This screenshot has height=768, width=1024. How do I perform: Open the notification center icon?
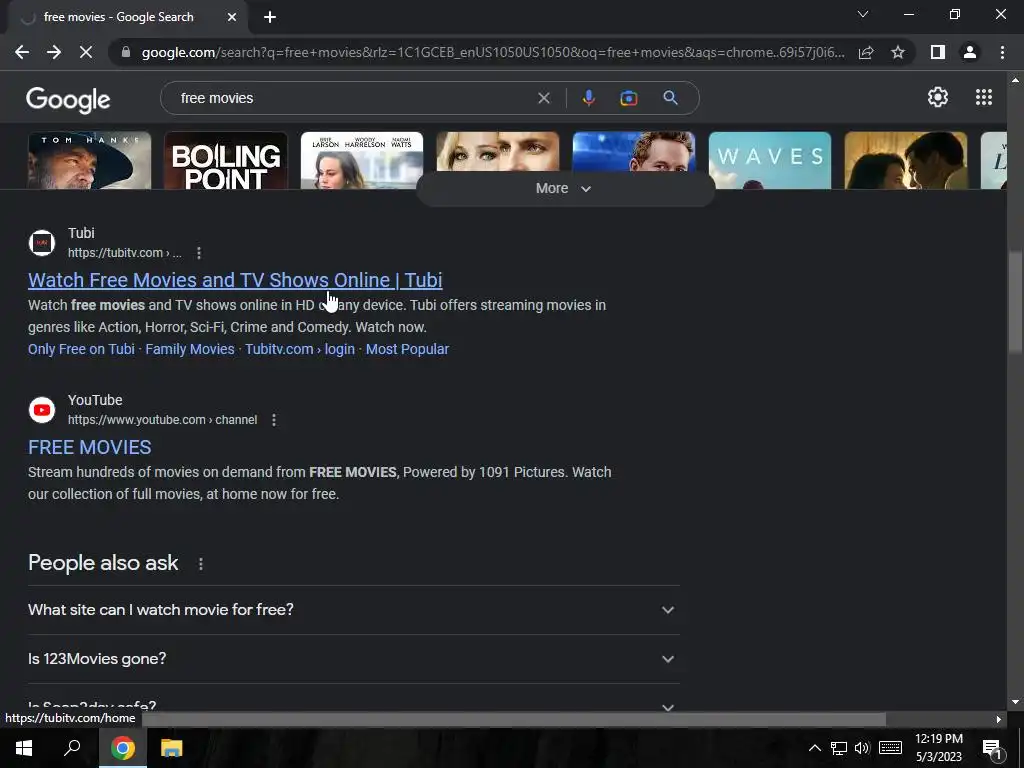993,749
